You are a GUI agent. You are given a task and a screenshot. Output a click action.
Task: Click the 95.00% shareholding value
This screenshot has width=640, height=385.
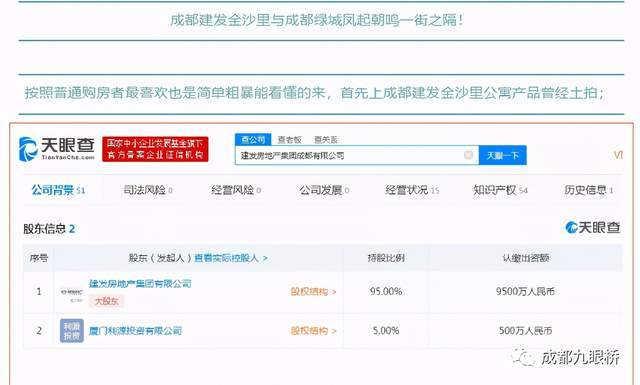click(x=386, y=291)
